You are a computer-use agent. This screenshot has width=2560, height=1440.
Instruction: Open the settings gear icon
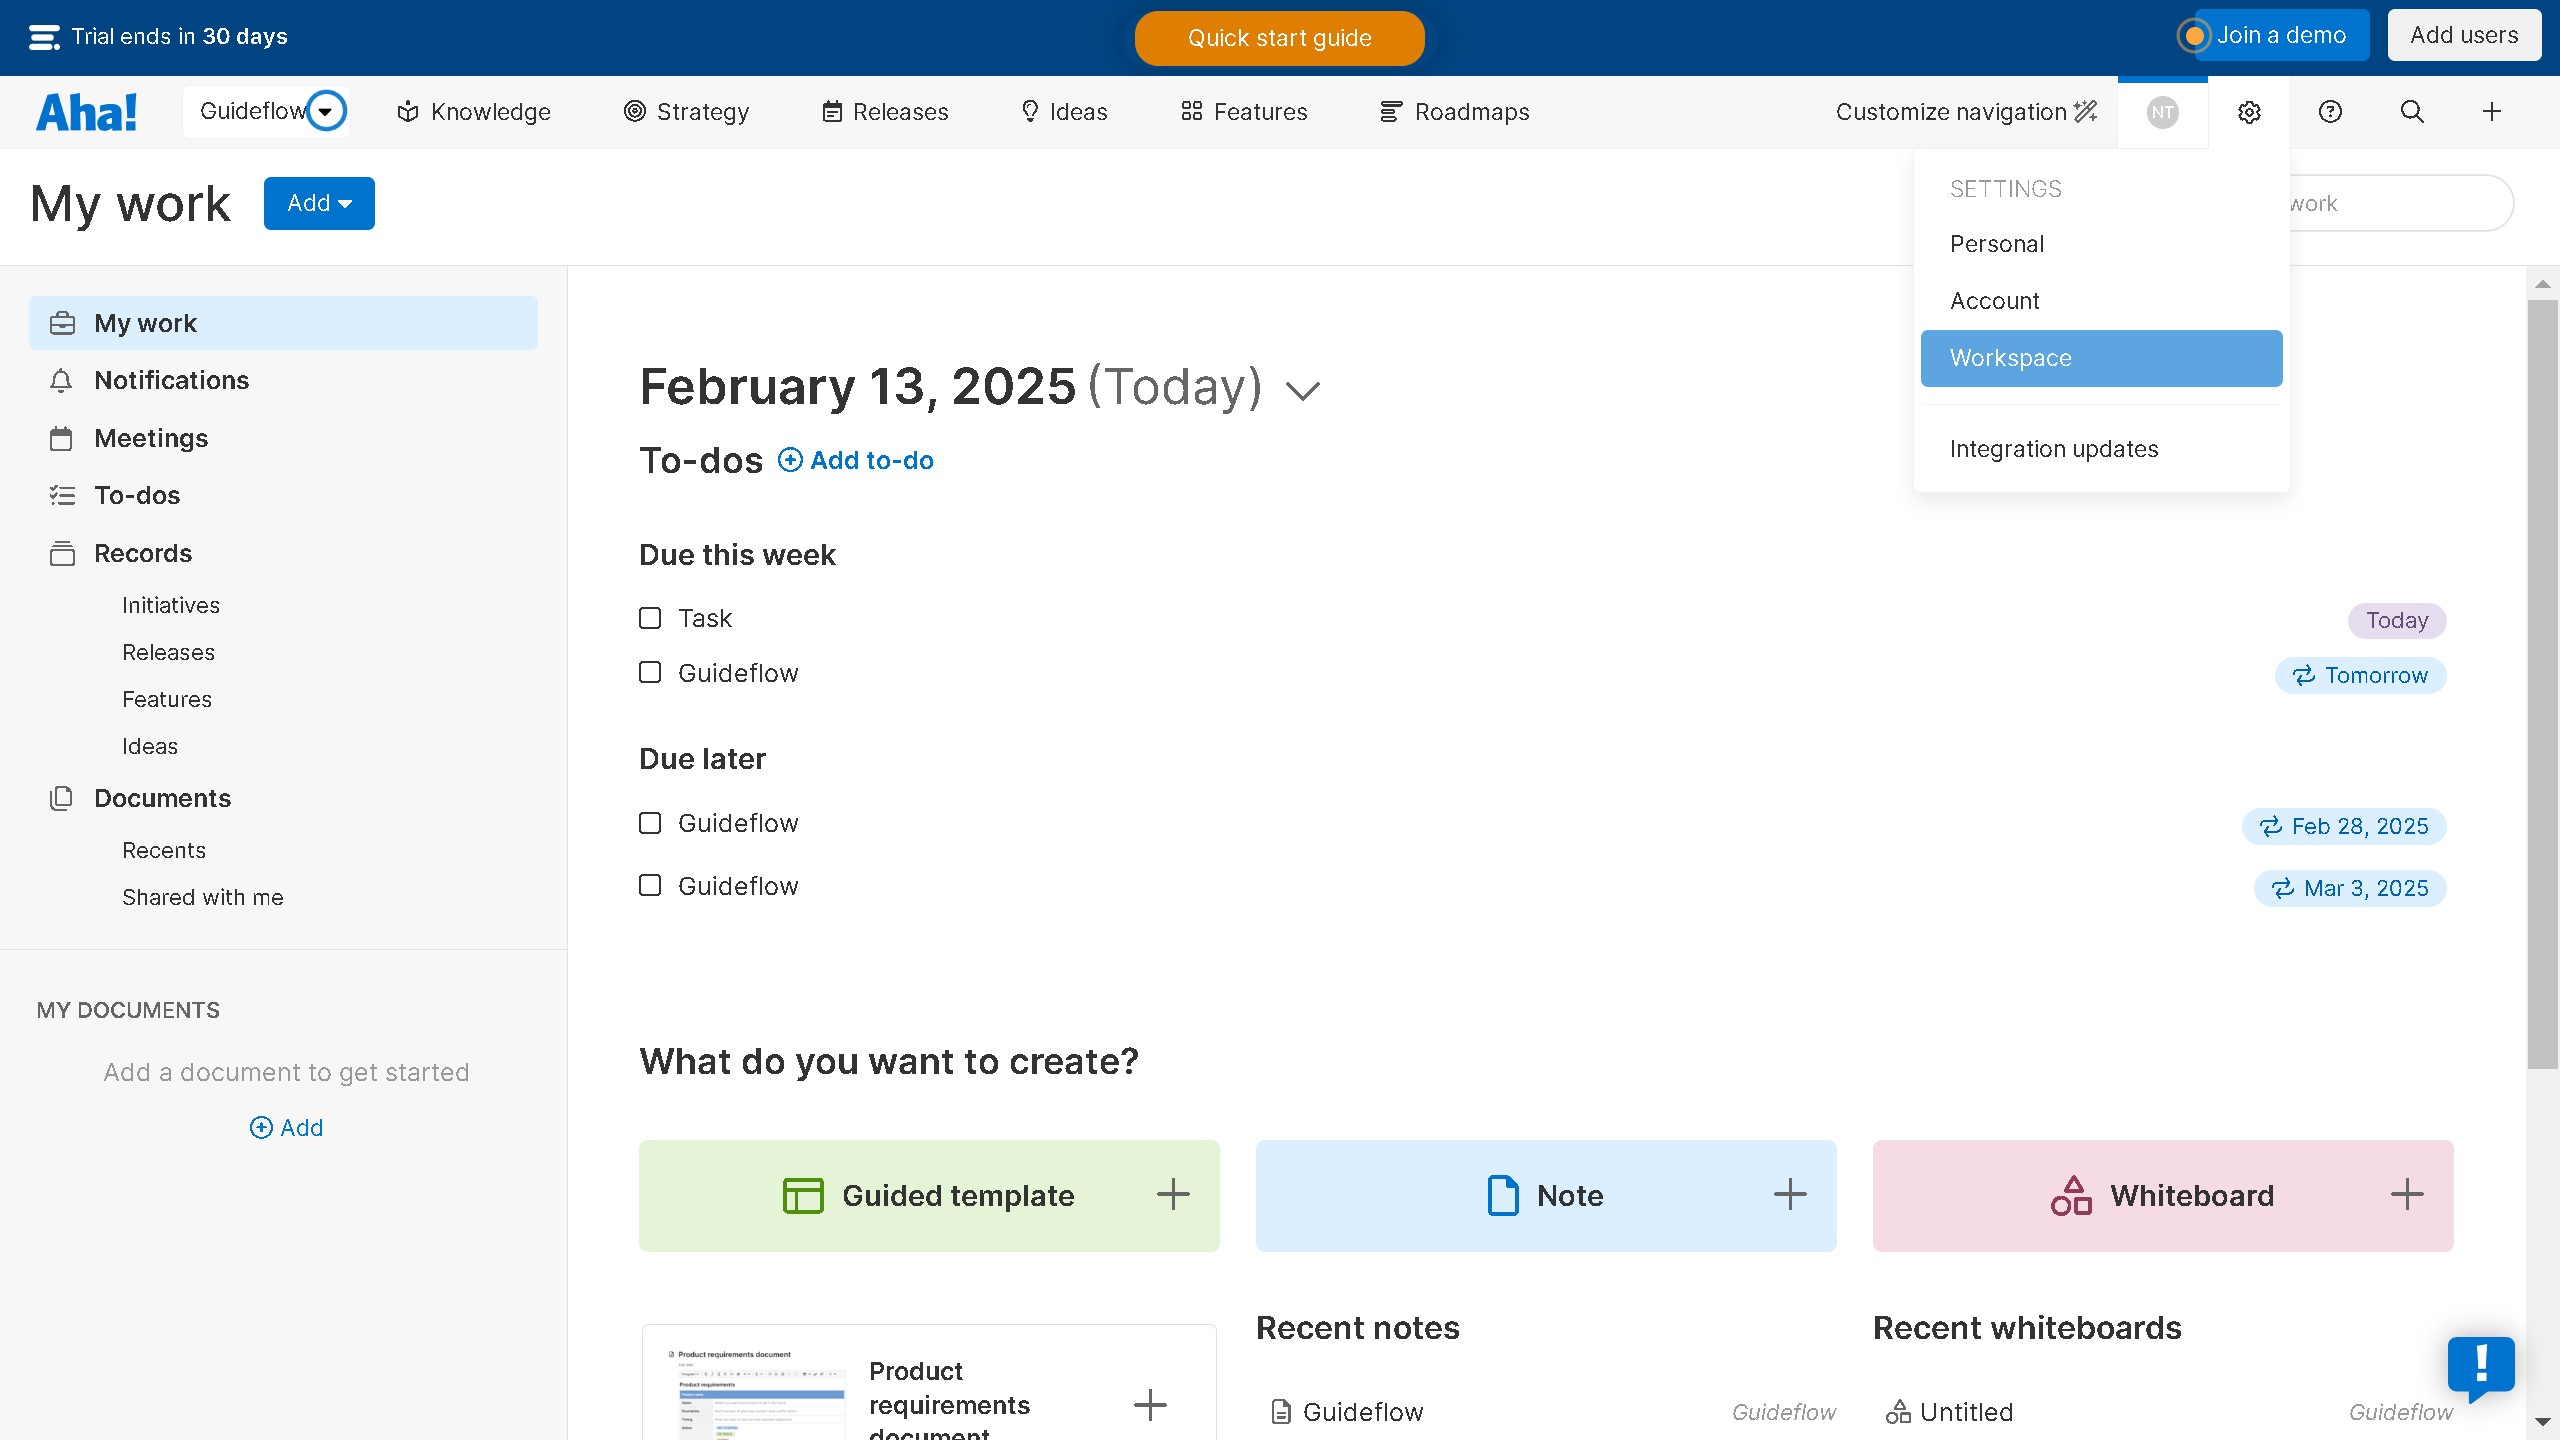[x=2249, y=112]
